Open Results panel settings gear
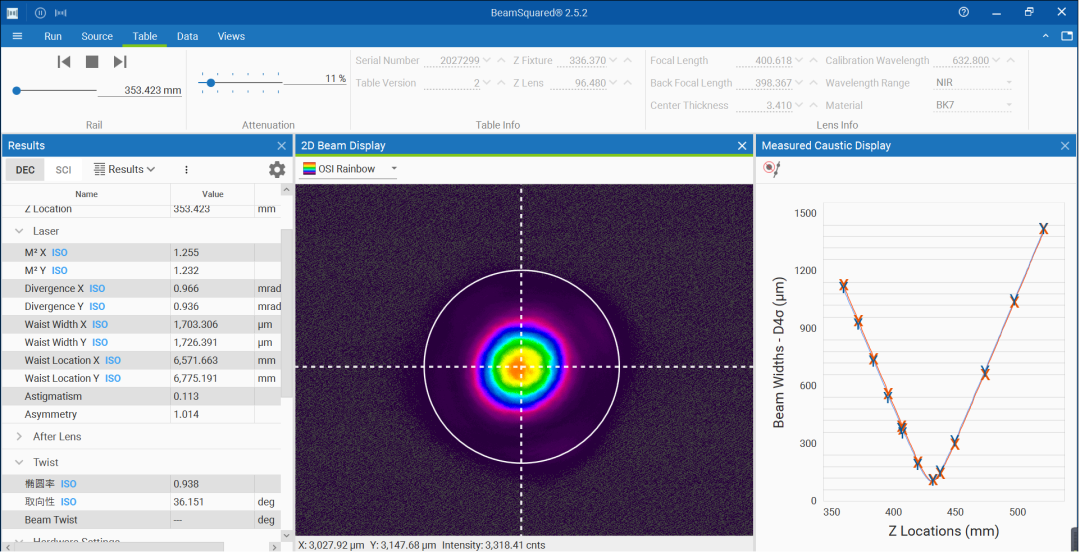1080x552 pixels. pos(277,170)
